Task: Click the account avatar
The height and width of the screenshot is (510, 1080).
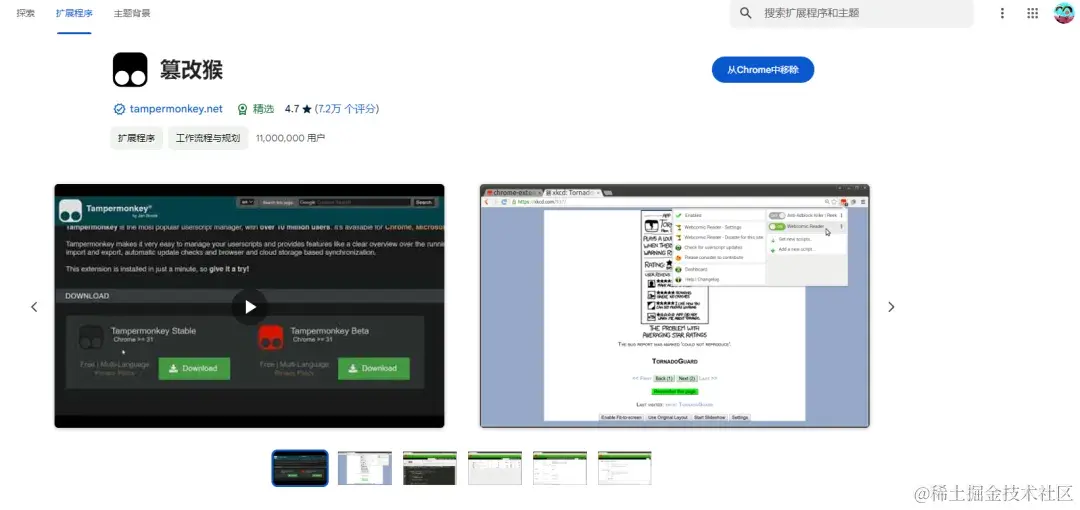Action: [1063, 13]
